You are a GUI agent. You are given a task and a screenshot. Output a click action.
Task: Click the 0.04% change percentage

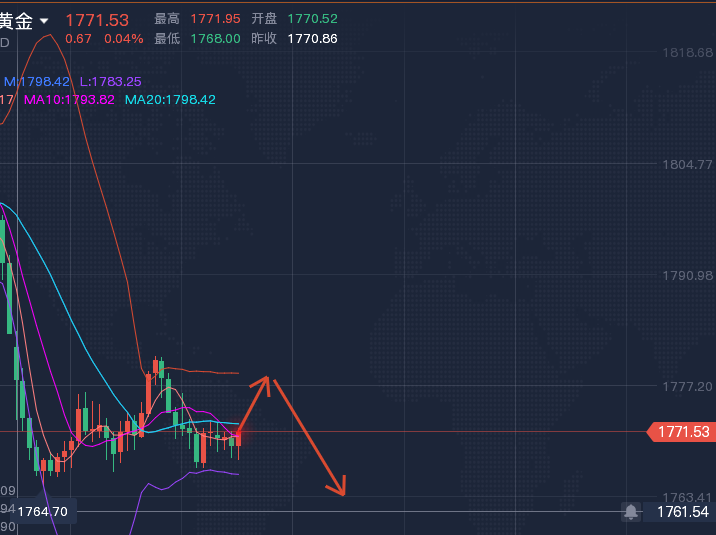pyautogui.click(x=124, y=38)
